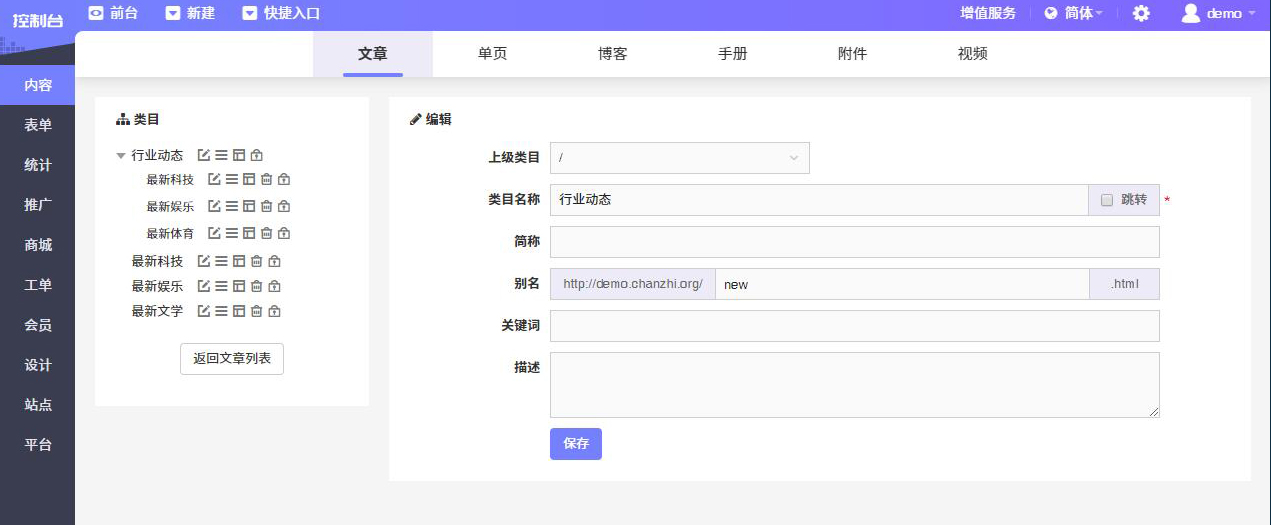Open the demo user account menu
Image resolution: width=1271 pixels, height=525 pixels.
[1218, 13]
